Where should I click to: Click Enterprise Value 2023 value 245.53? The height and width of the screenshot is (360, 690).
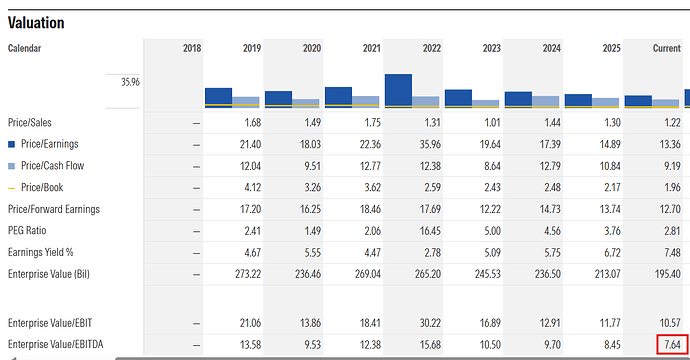click(x=488, y=274)
